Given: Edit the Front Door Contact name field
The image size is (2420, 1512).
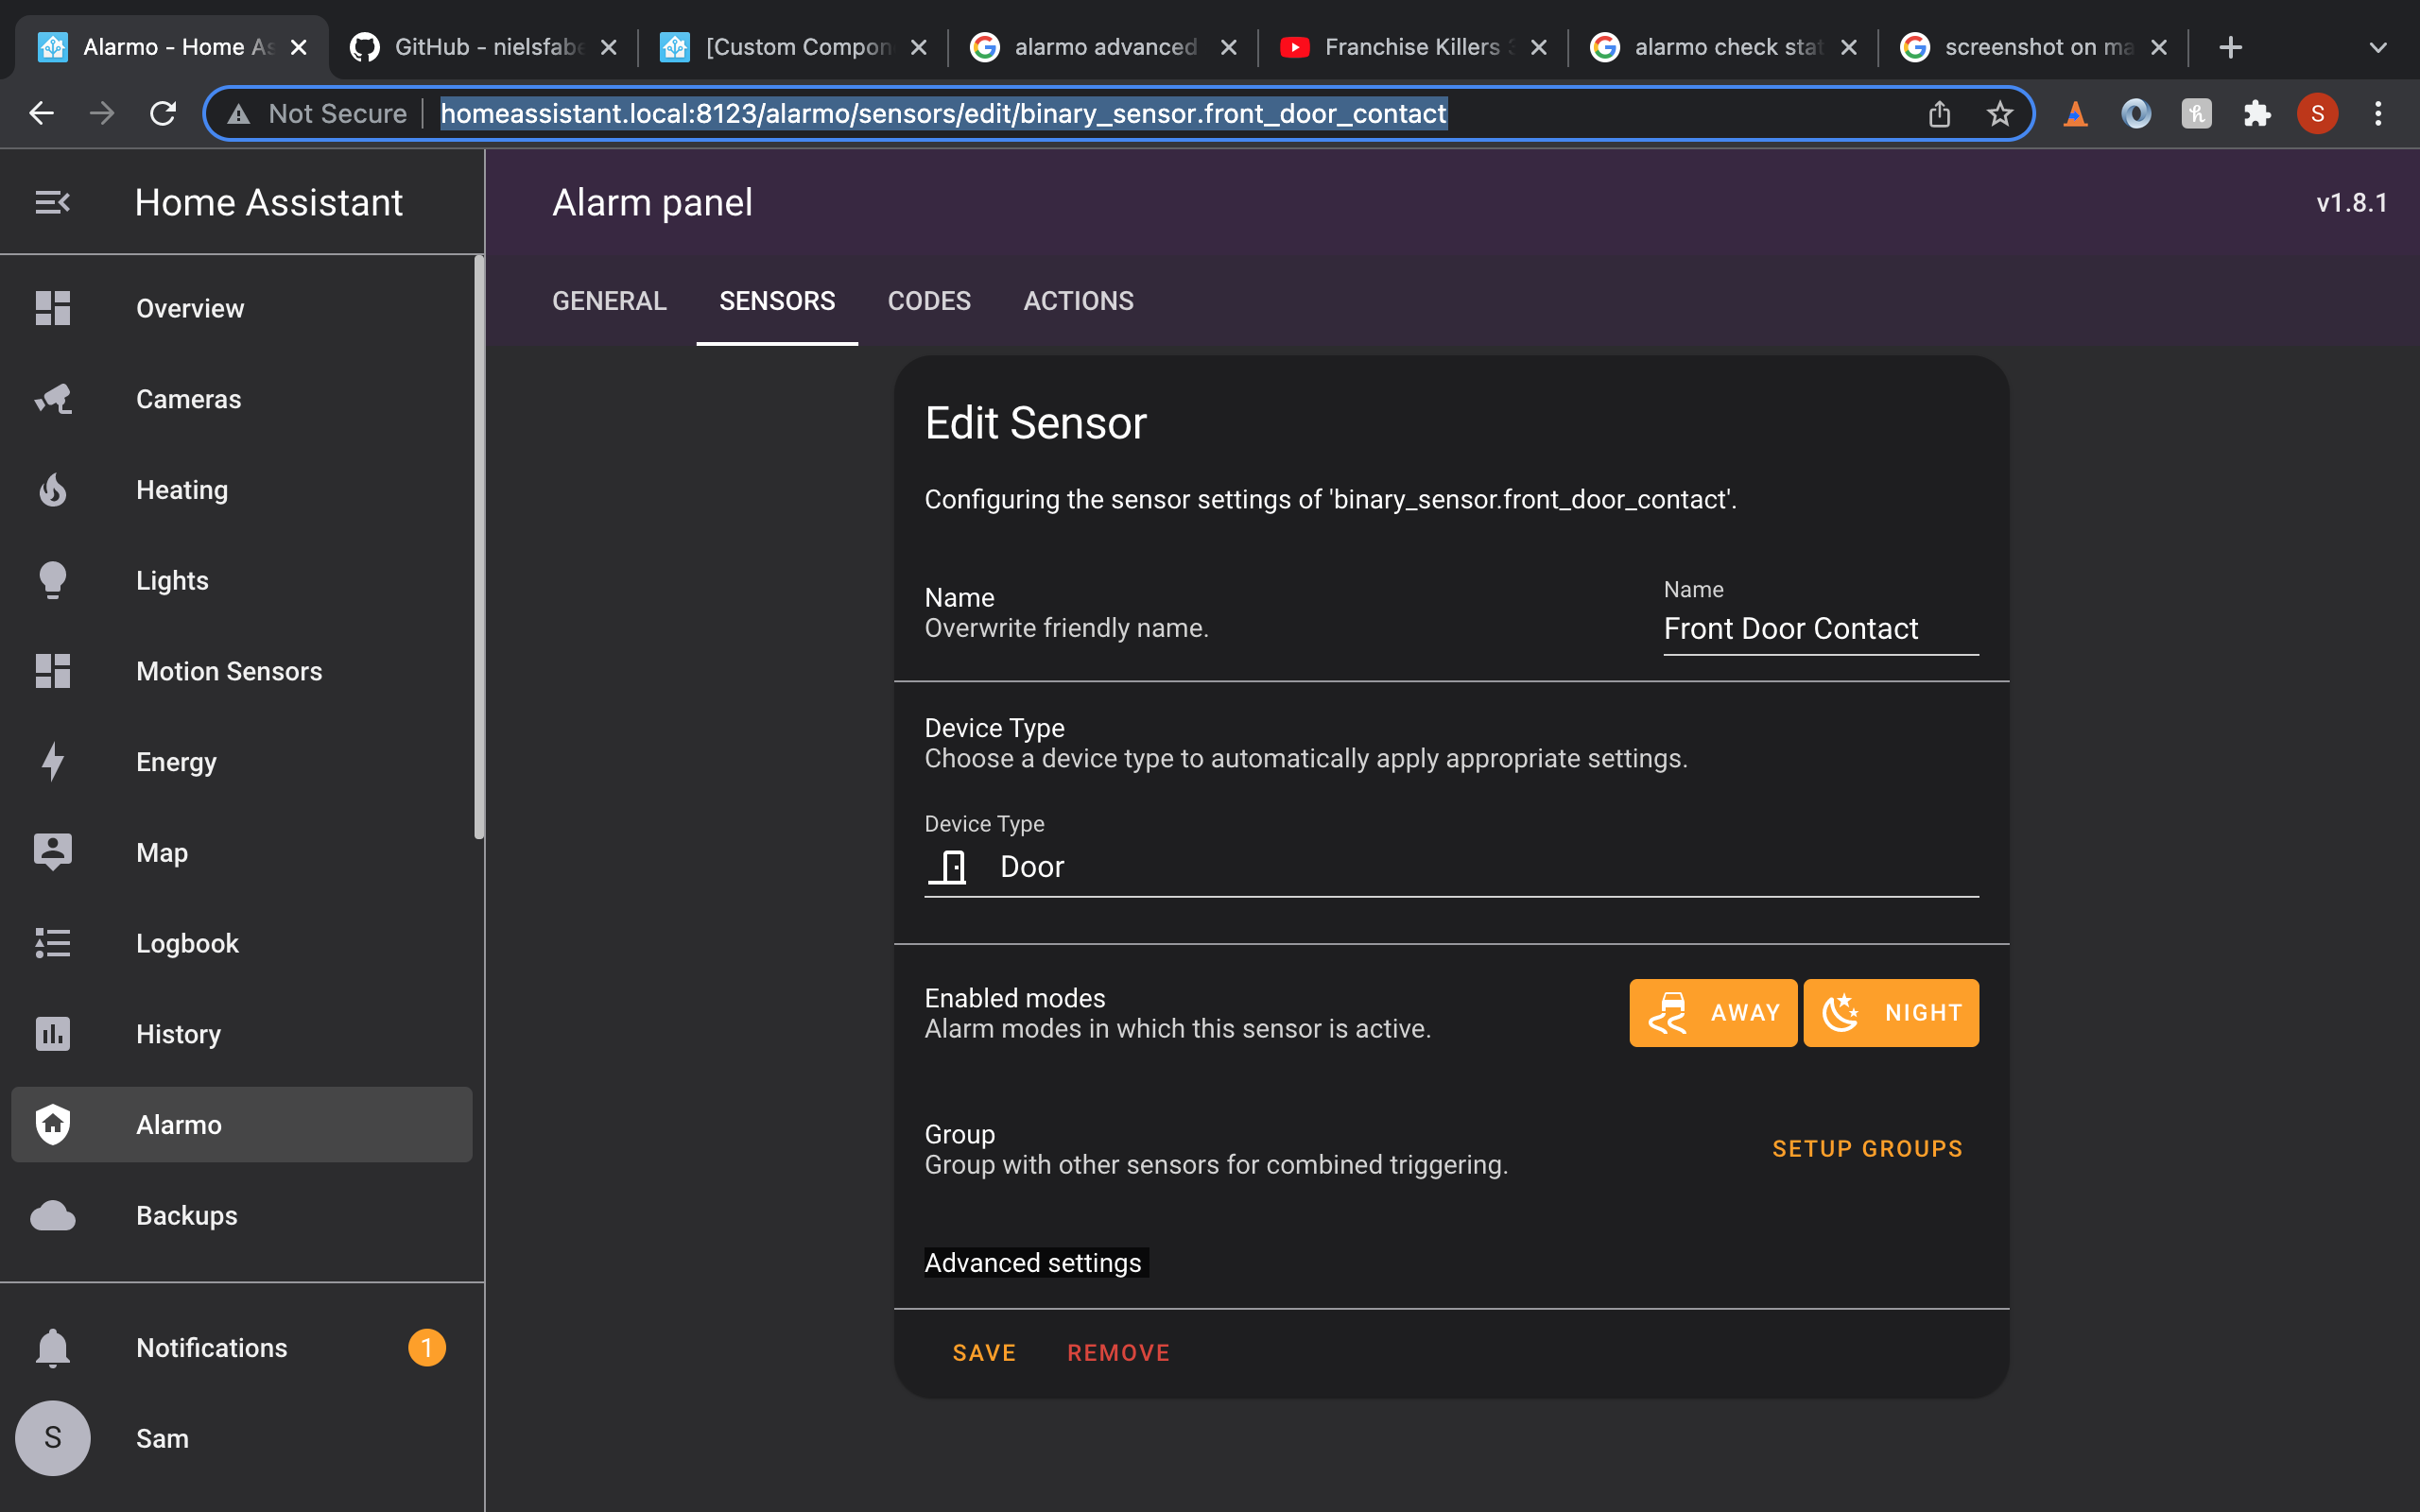Looking at the screenshot, I should [x=1819, y=628].
